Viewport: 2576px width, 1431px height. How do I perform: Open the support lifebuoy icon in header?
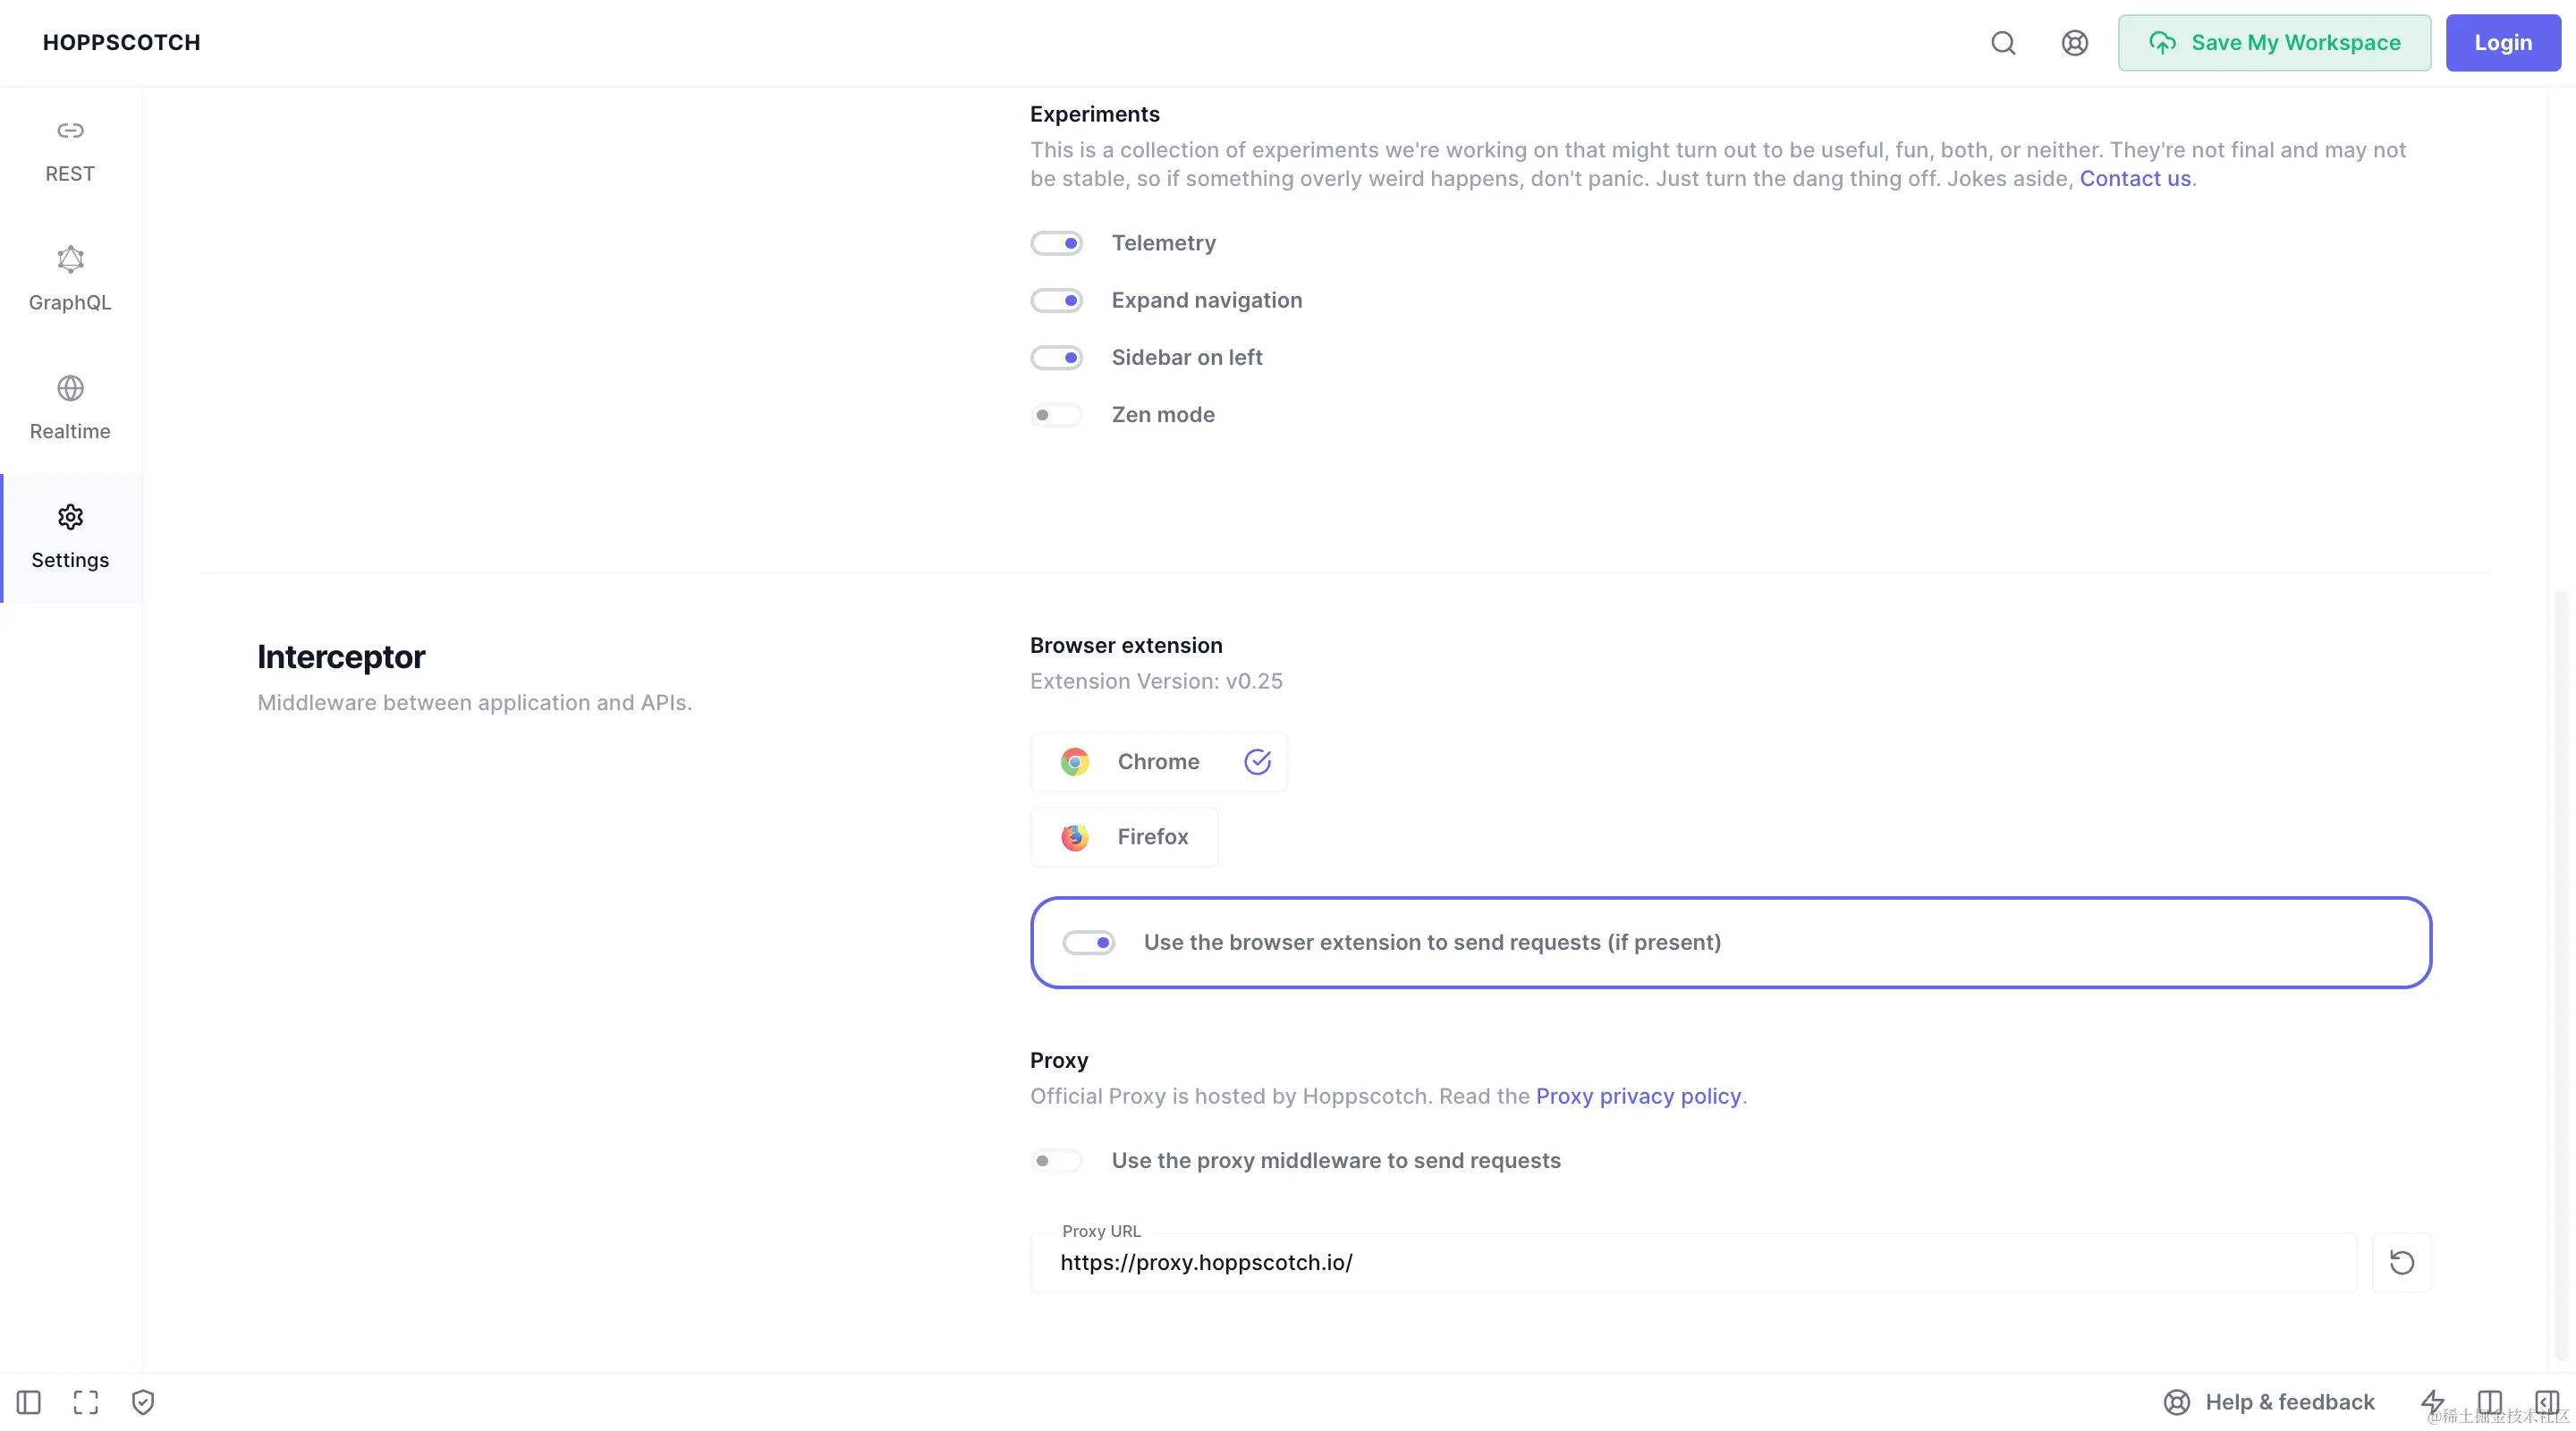pyautogui.click(x=2074, y=43)
